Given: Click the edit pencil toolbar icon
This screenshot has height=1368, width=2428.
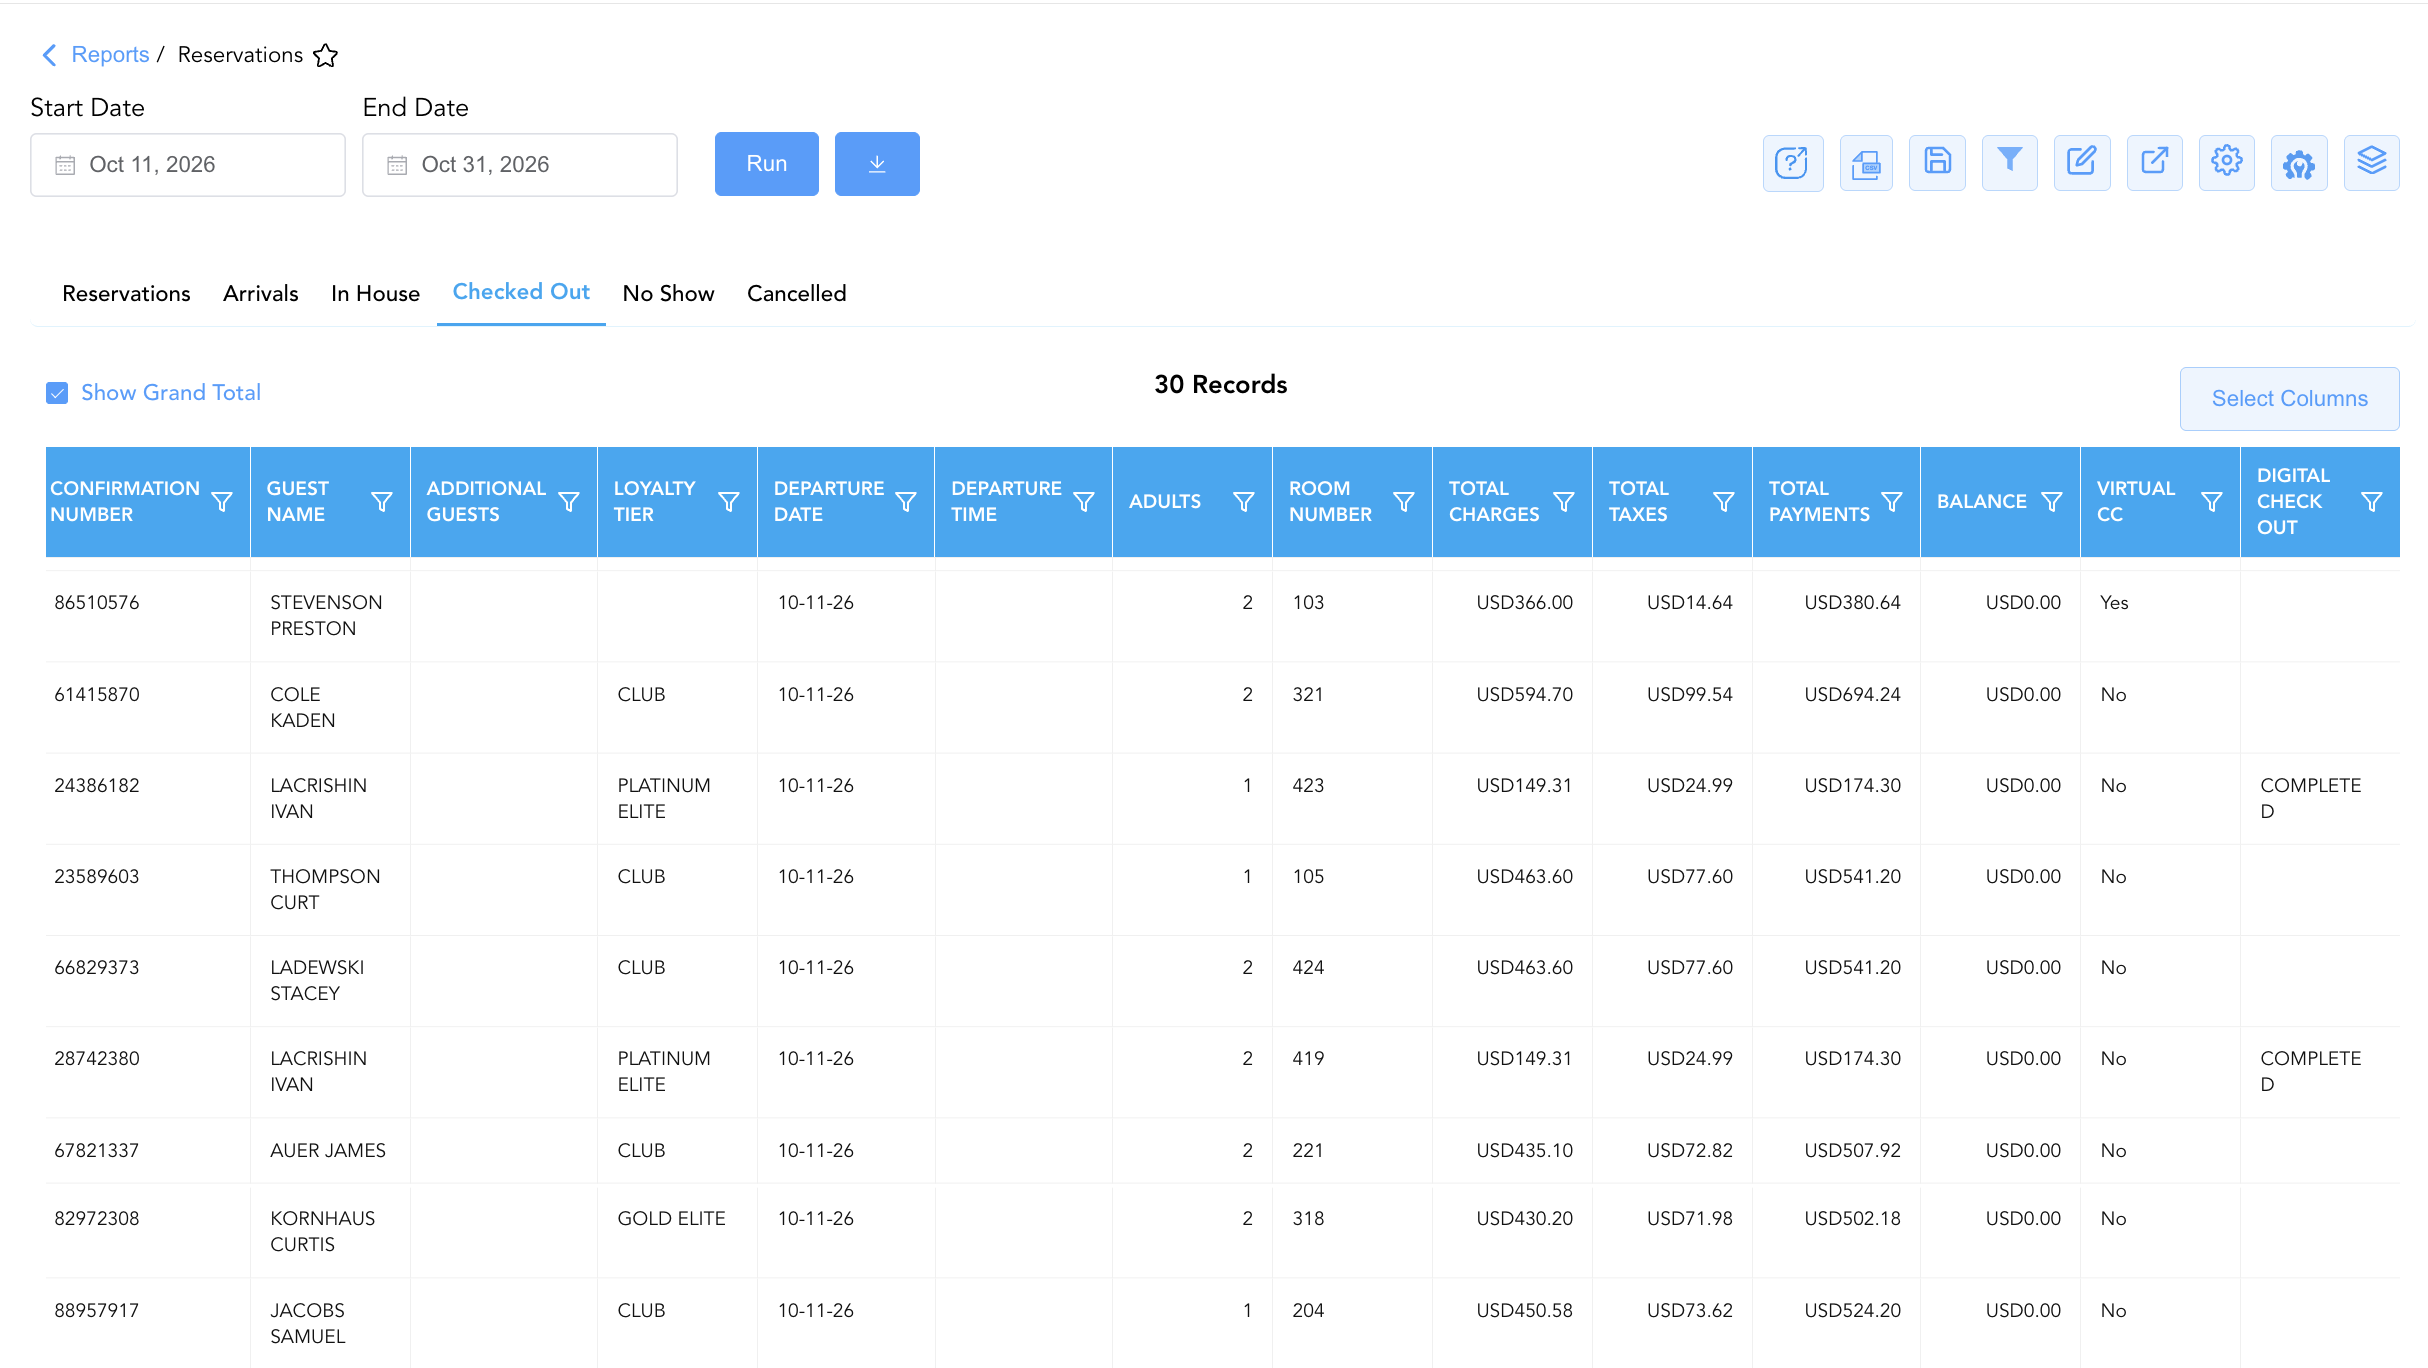Looking at the screenshot, I should pos(2082,163).
